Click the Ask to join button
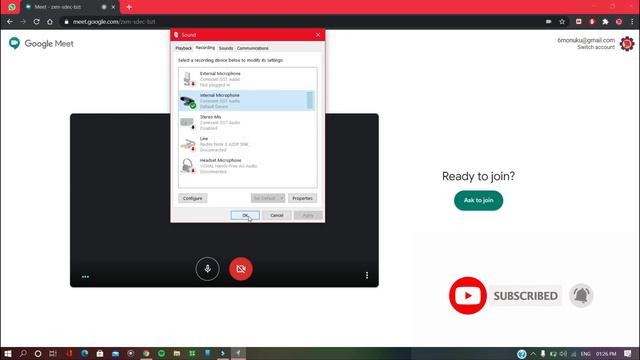The image size is (640, 360). (478, 200)
